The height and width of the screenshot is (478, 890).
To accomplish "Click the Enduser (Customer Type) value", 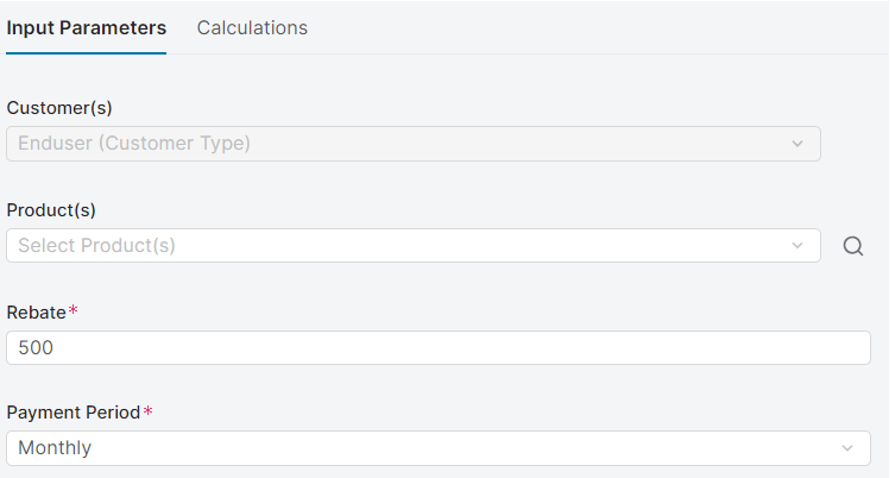I will coord(134,143).
